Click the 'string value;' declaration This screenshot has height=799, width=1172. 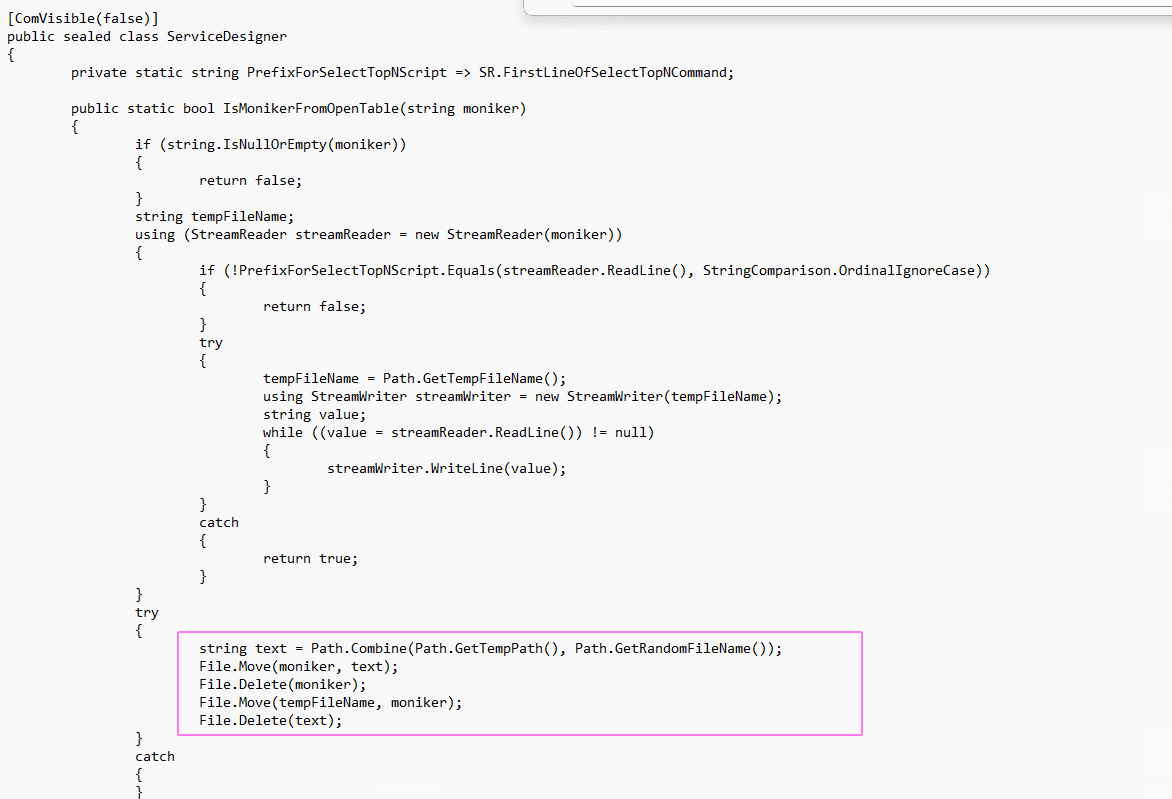[x=315, y=415]
